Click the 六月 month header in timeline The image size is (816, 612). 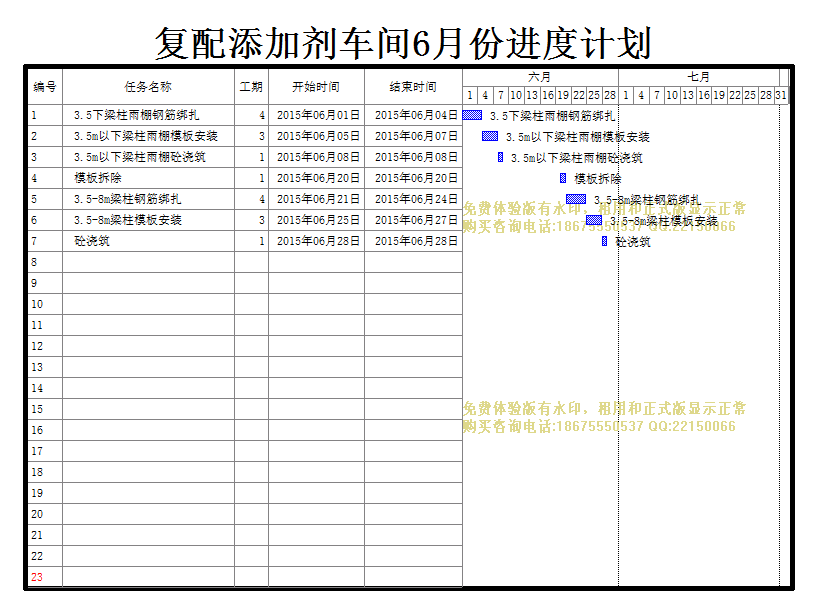point(540,77)
